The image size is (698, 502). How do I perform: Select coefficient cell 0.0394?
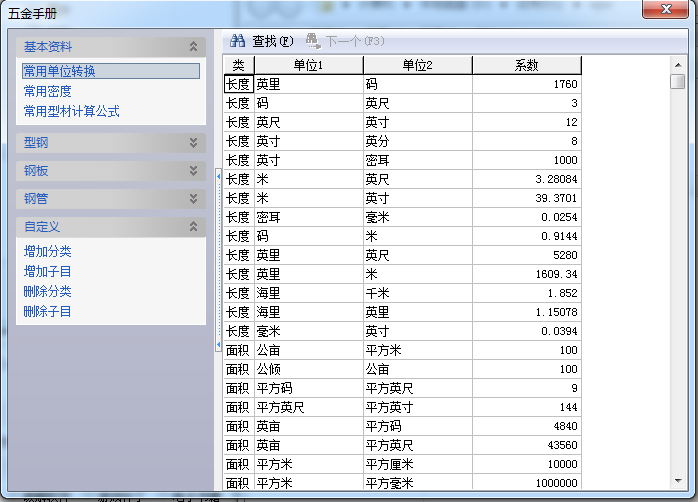click(527, 331)
